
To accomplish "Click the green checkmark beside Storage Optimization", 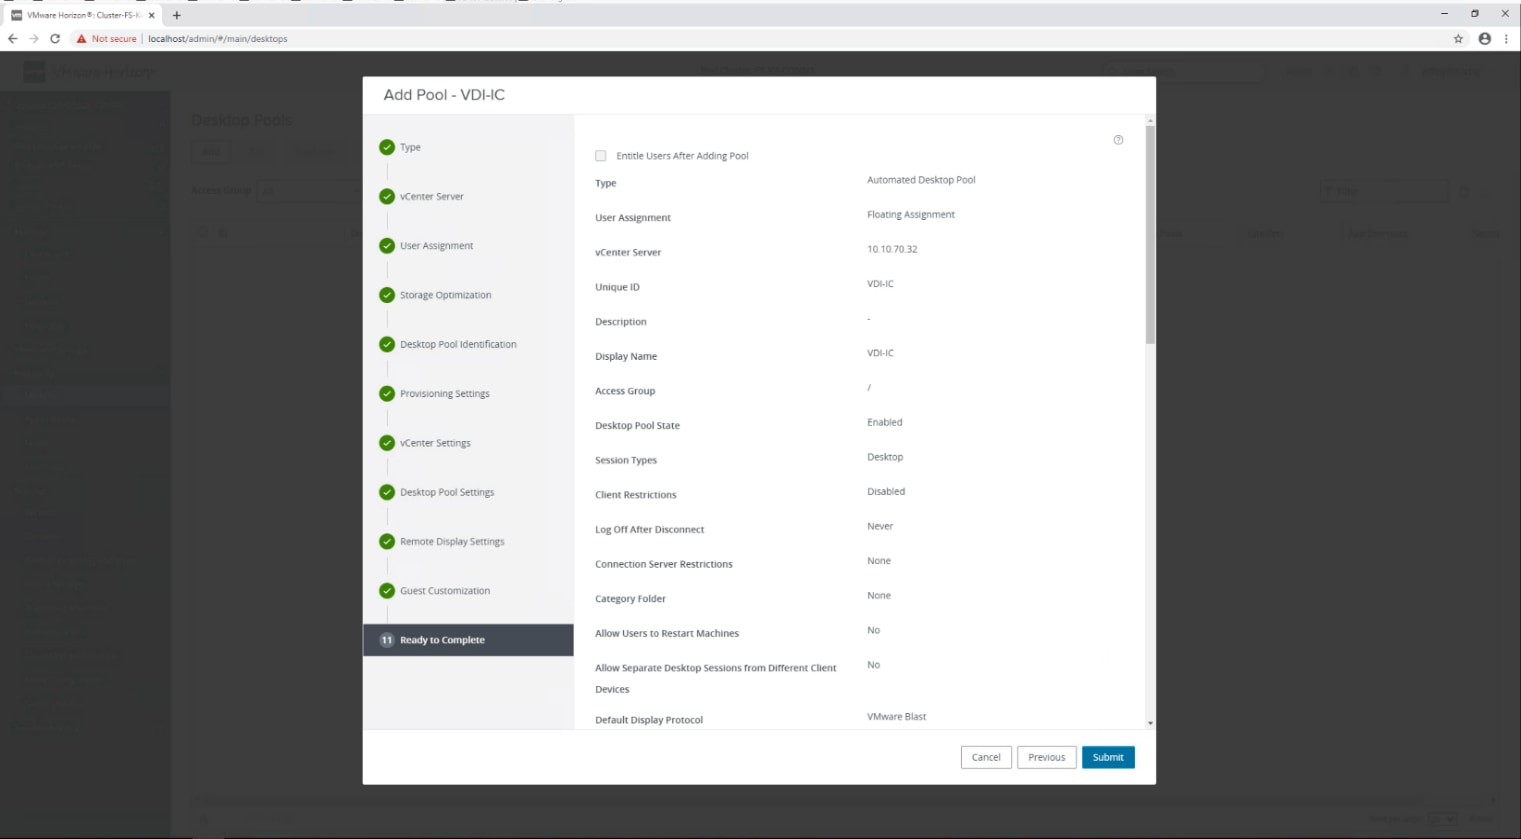I will [x=387, y=295].
